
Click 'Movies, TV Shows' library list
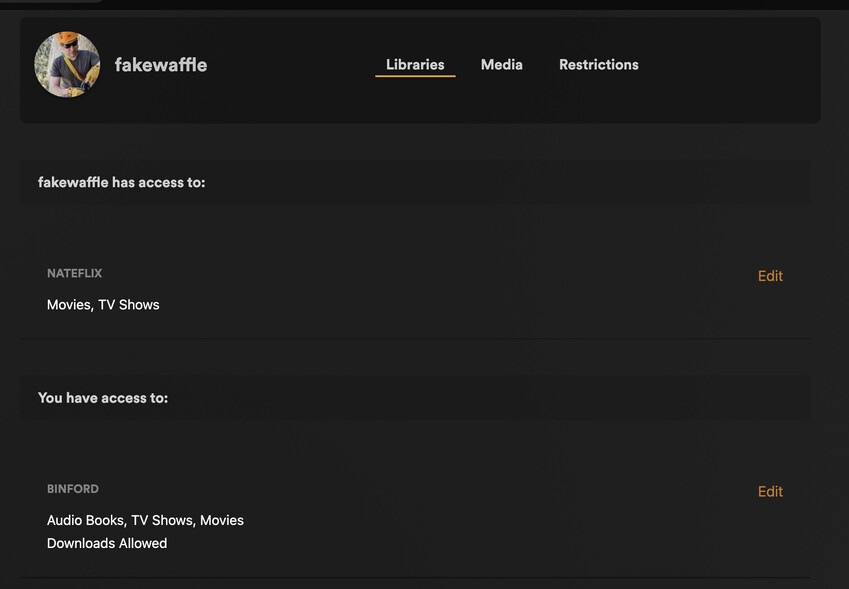coord(103,305)
